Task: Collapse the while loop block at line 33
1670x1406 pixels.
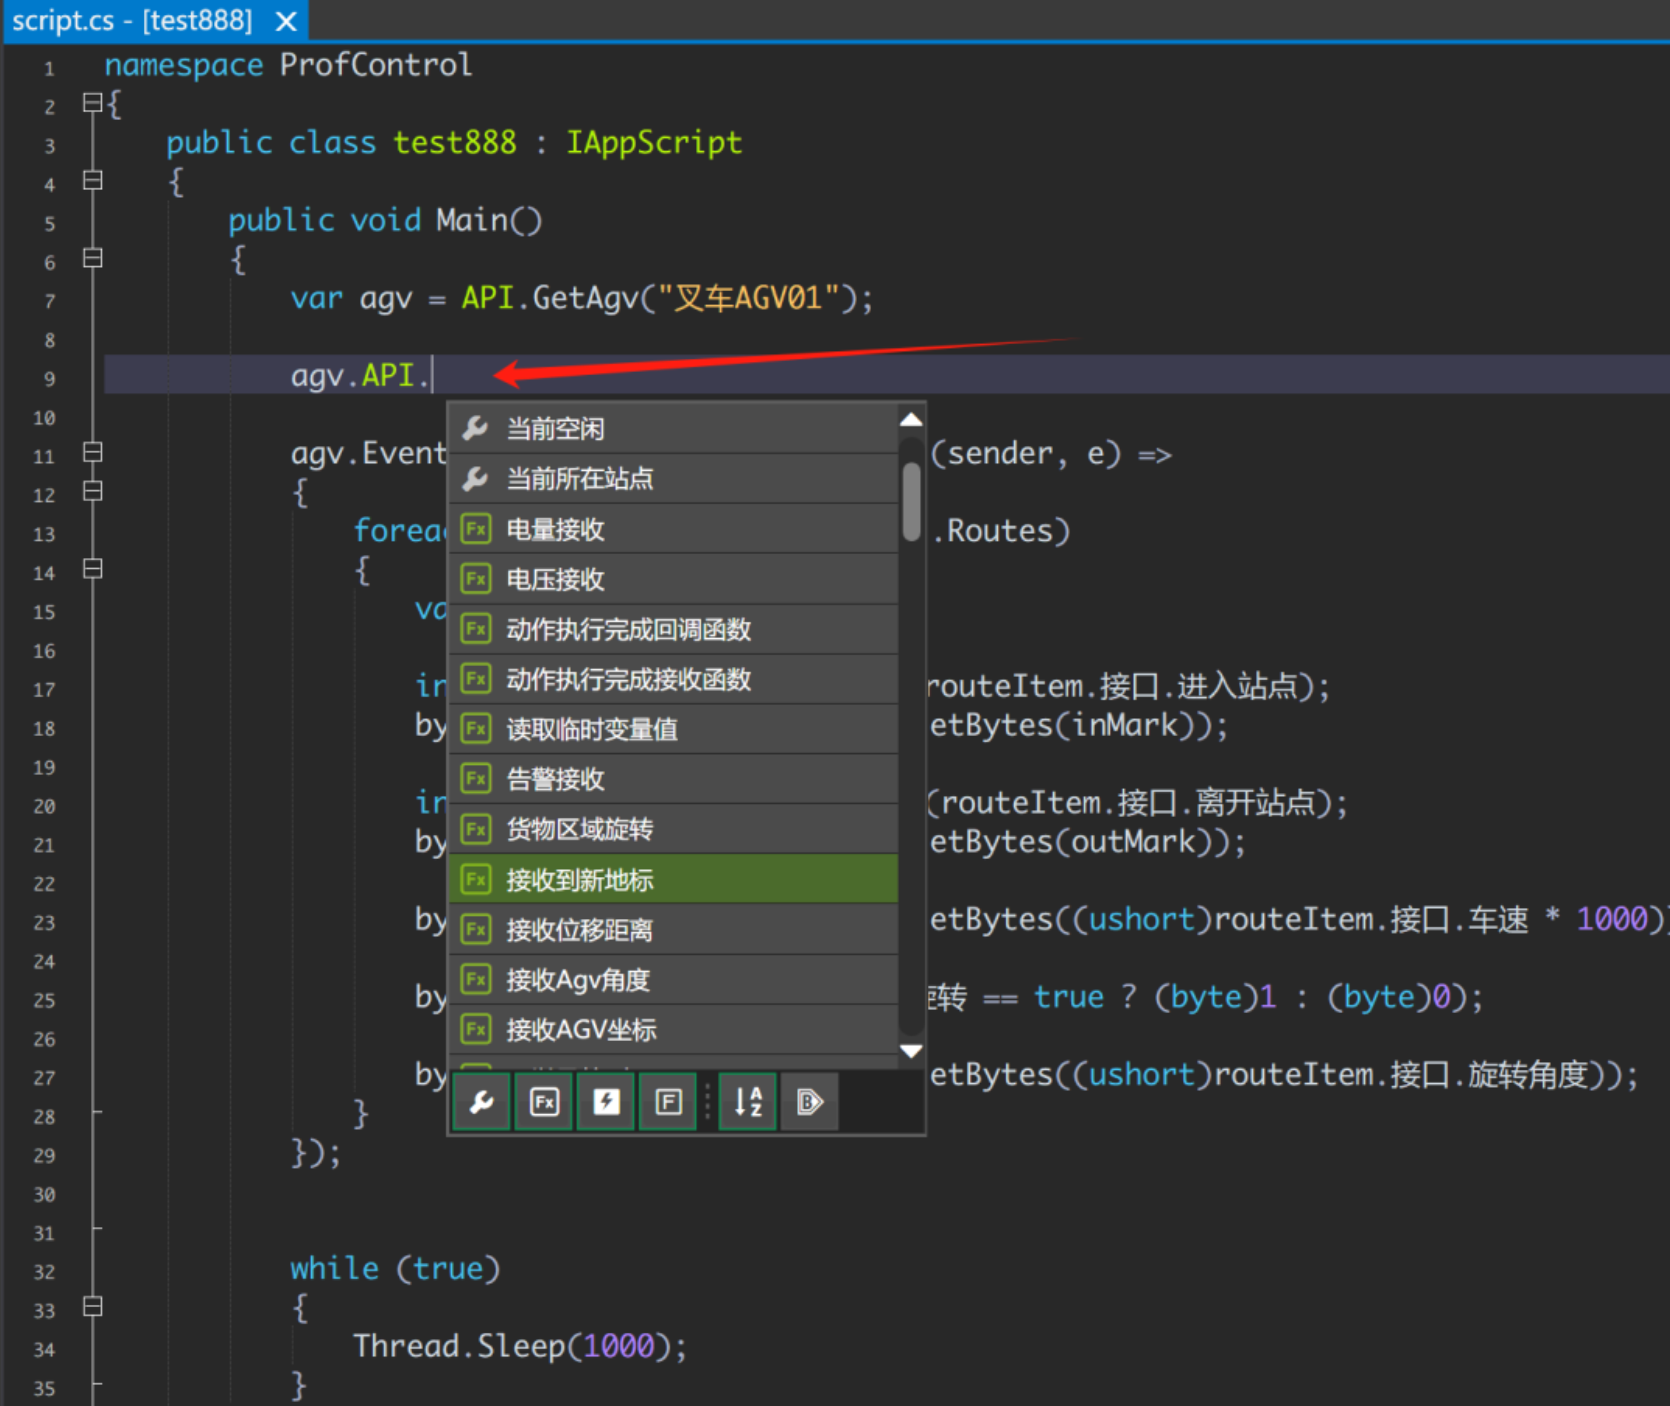Action: pos(92,1307)
